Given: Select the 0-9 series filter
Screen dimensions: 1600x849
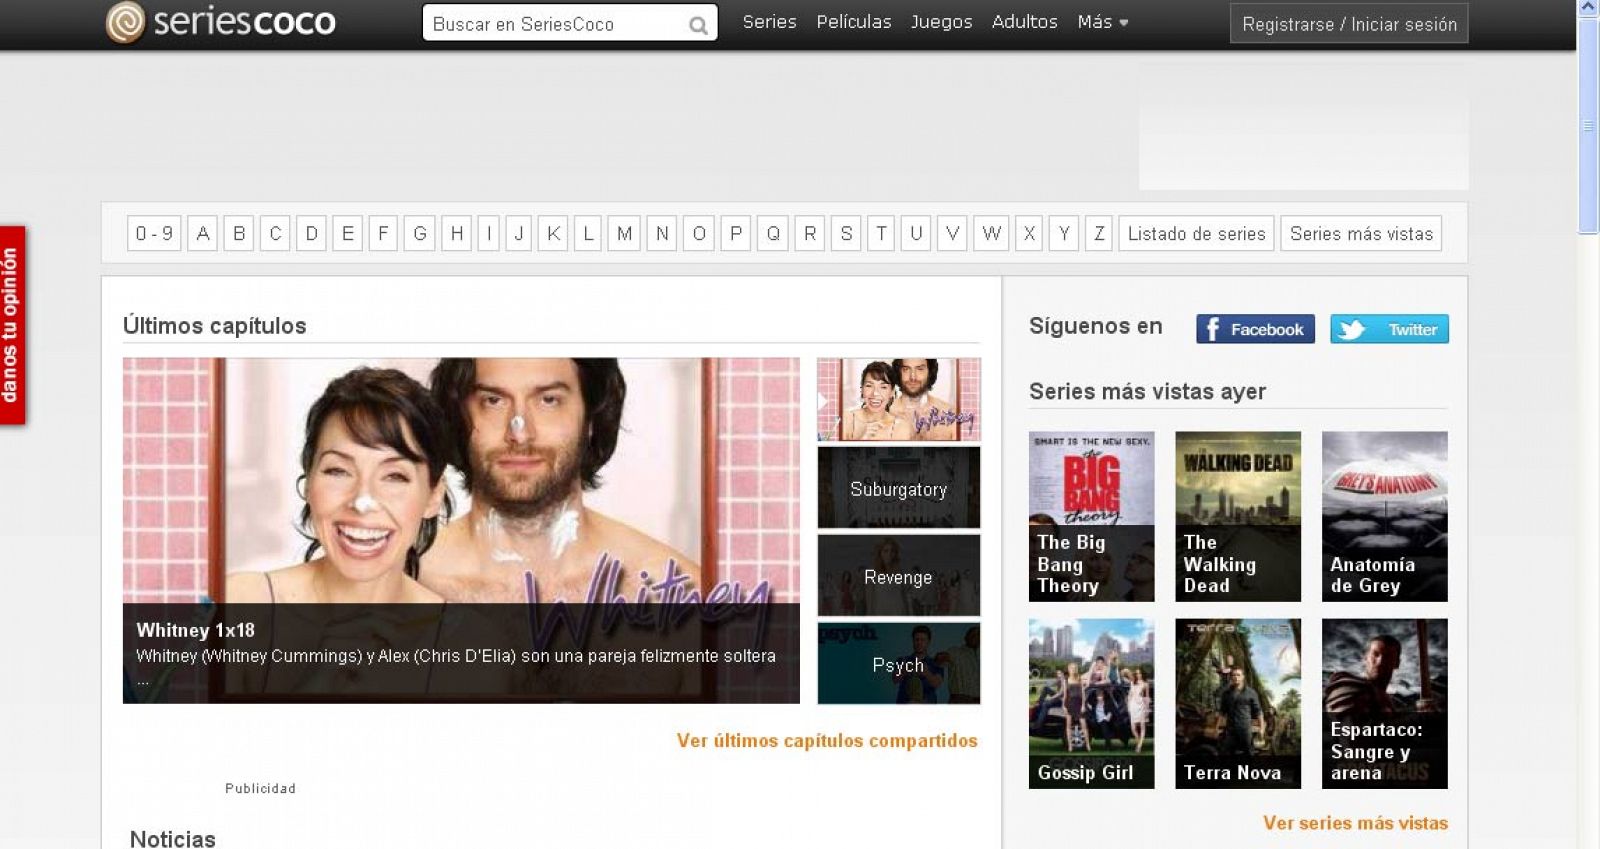Looking at the screenshot, I should pos(154,234).
